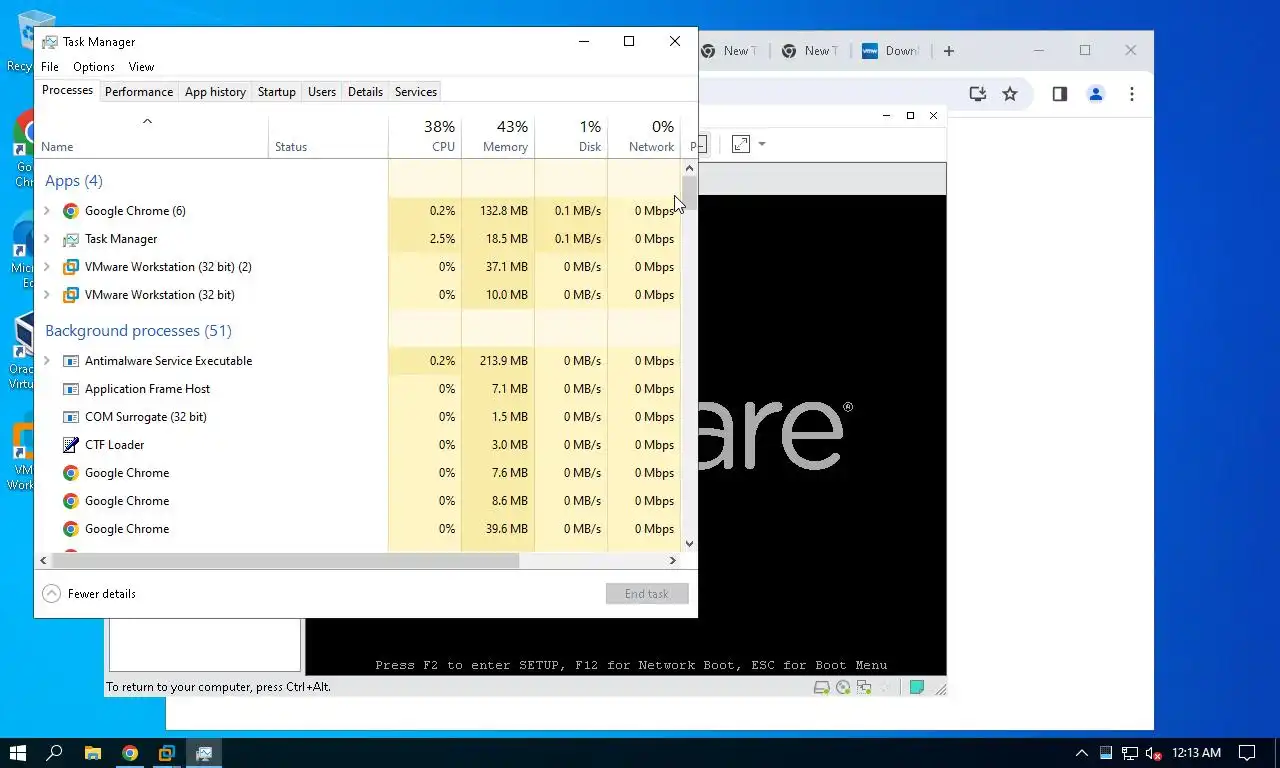Click Task Manager taskbar icon
This screenshot has height=768, width=1280.
[x=204, y=753]
